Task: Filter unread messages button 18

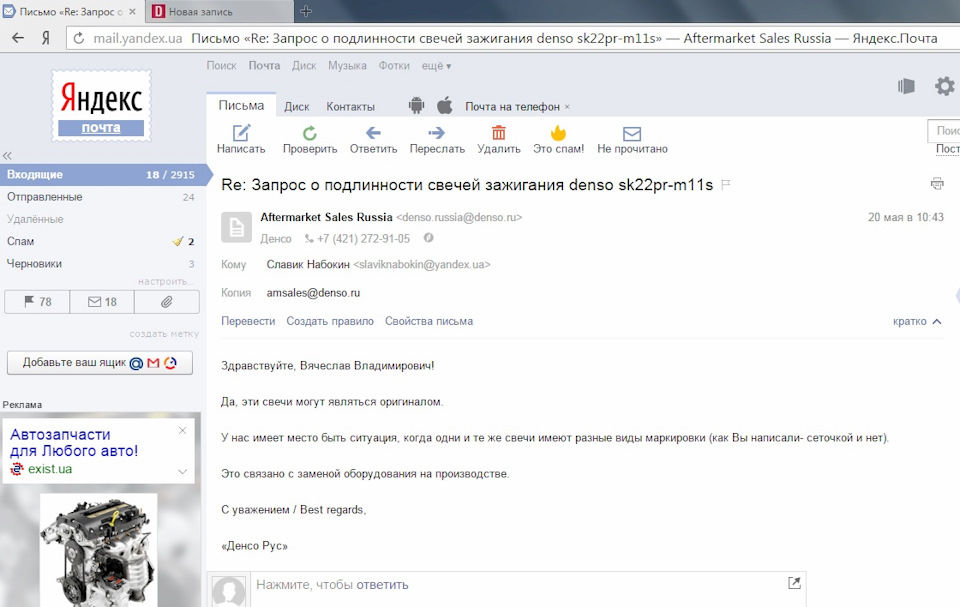Action: (102, 302)
